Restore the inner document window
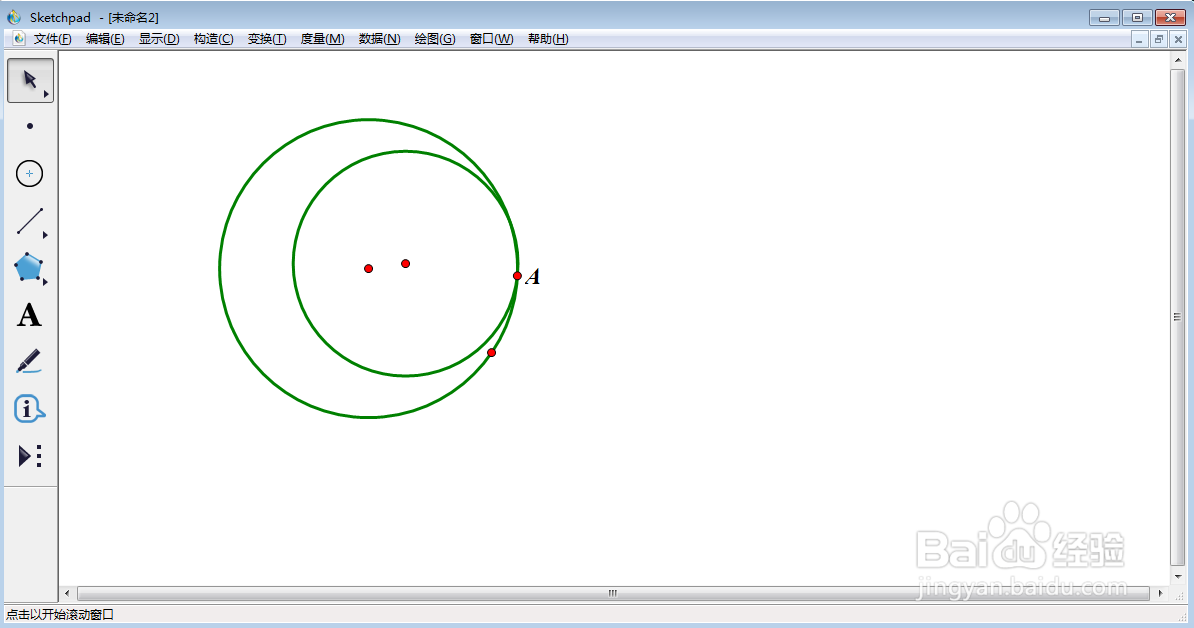This screenshot has width=1194, height=628. coord(1159,40)
